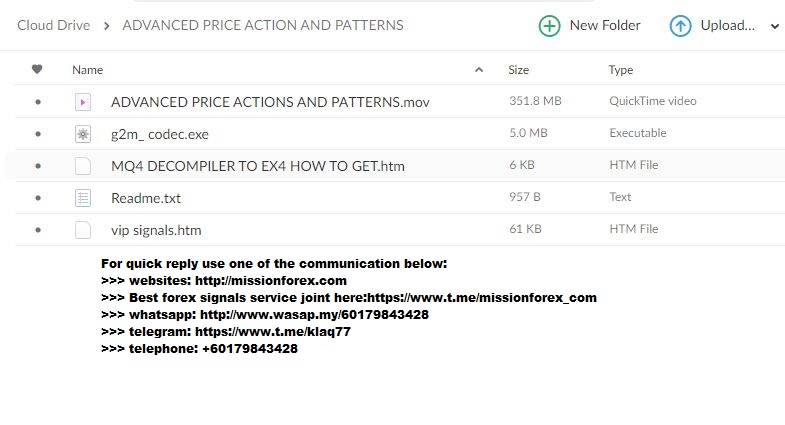Click the MQ4 DECOMPILER htm file icon
785x425 pixels.
[x=83, y=166]
